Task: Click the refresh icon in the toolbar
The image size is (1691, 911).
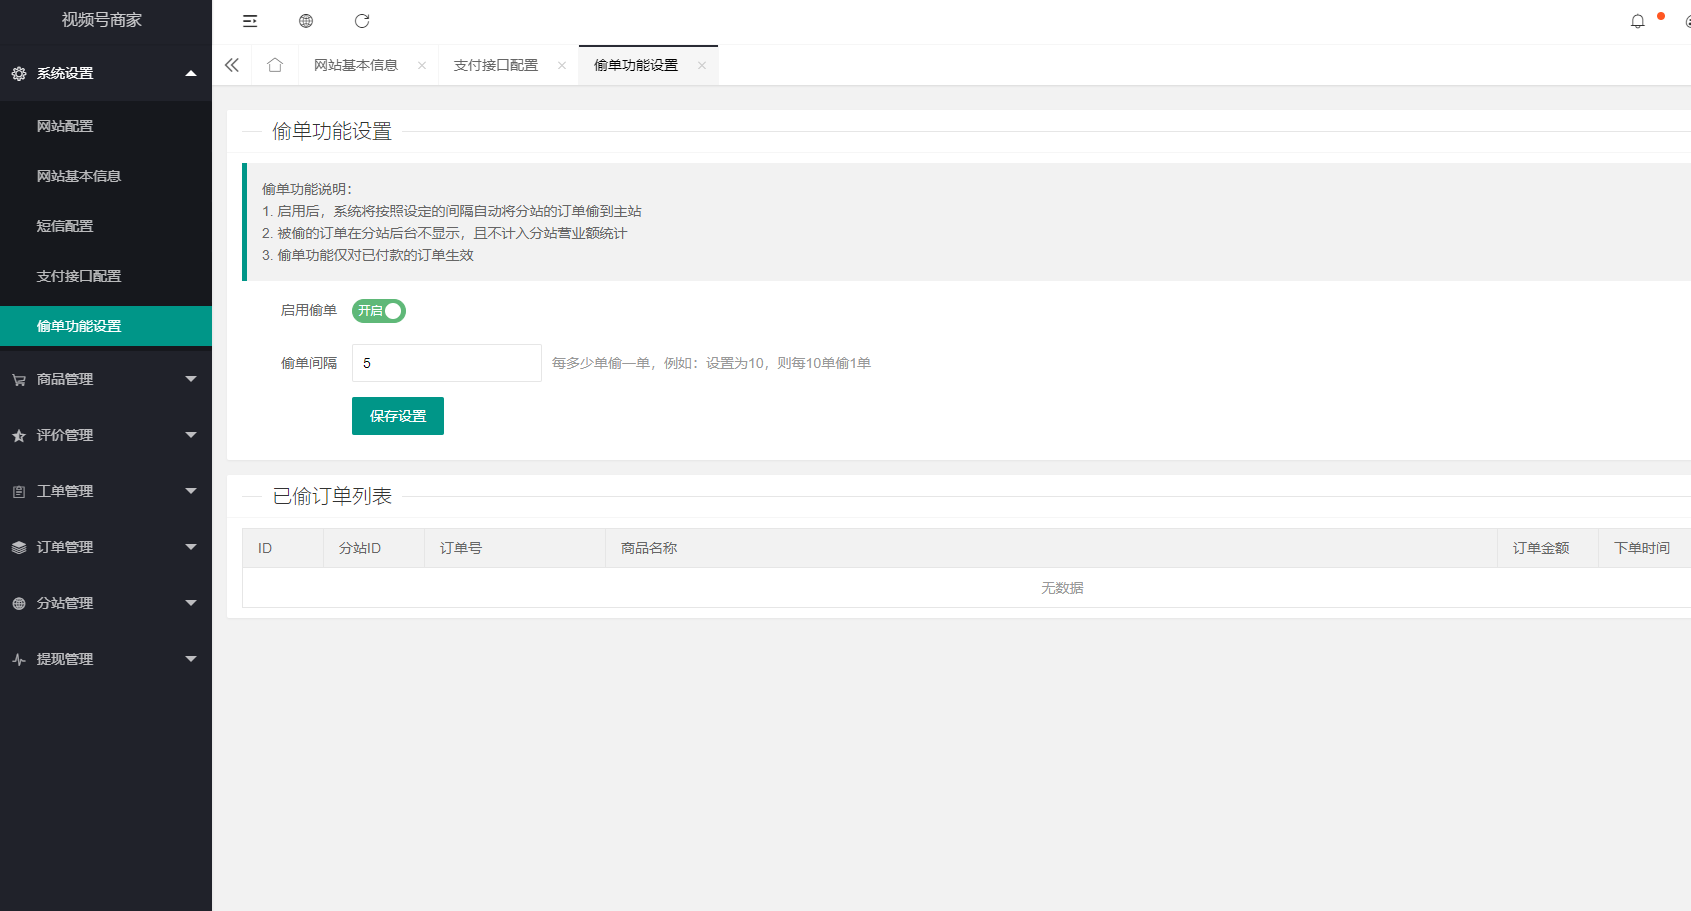Action: point(362,20)
